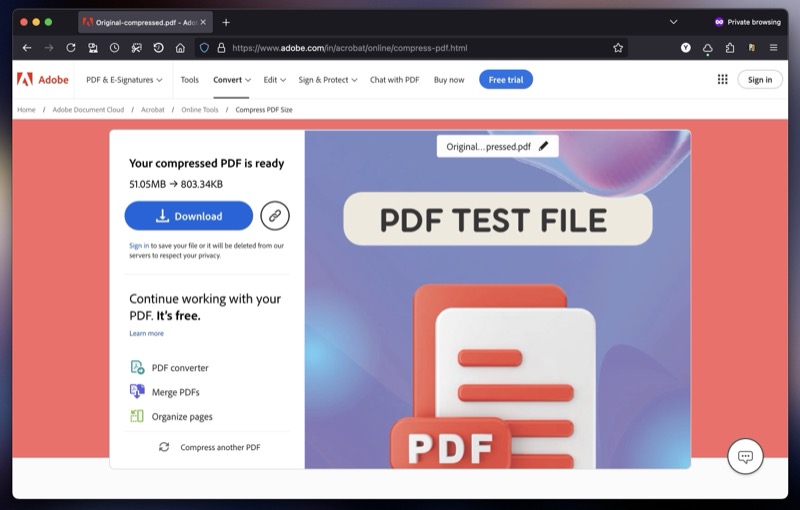The width and height of the screenshot is (800, 510).
Task: Expand the PDF & E-Signatures dropdown
Action: point(124,80)
